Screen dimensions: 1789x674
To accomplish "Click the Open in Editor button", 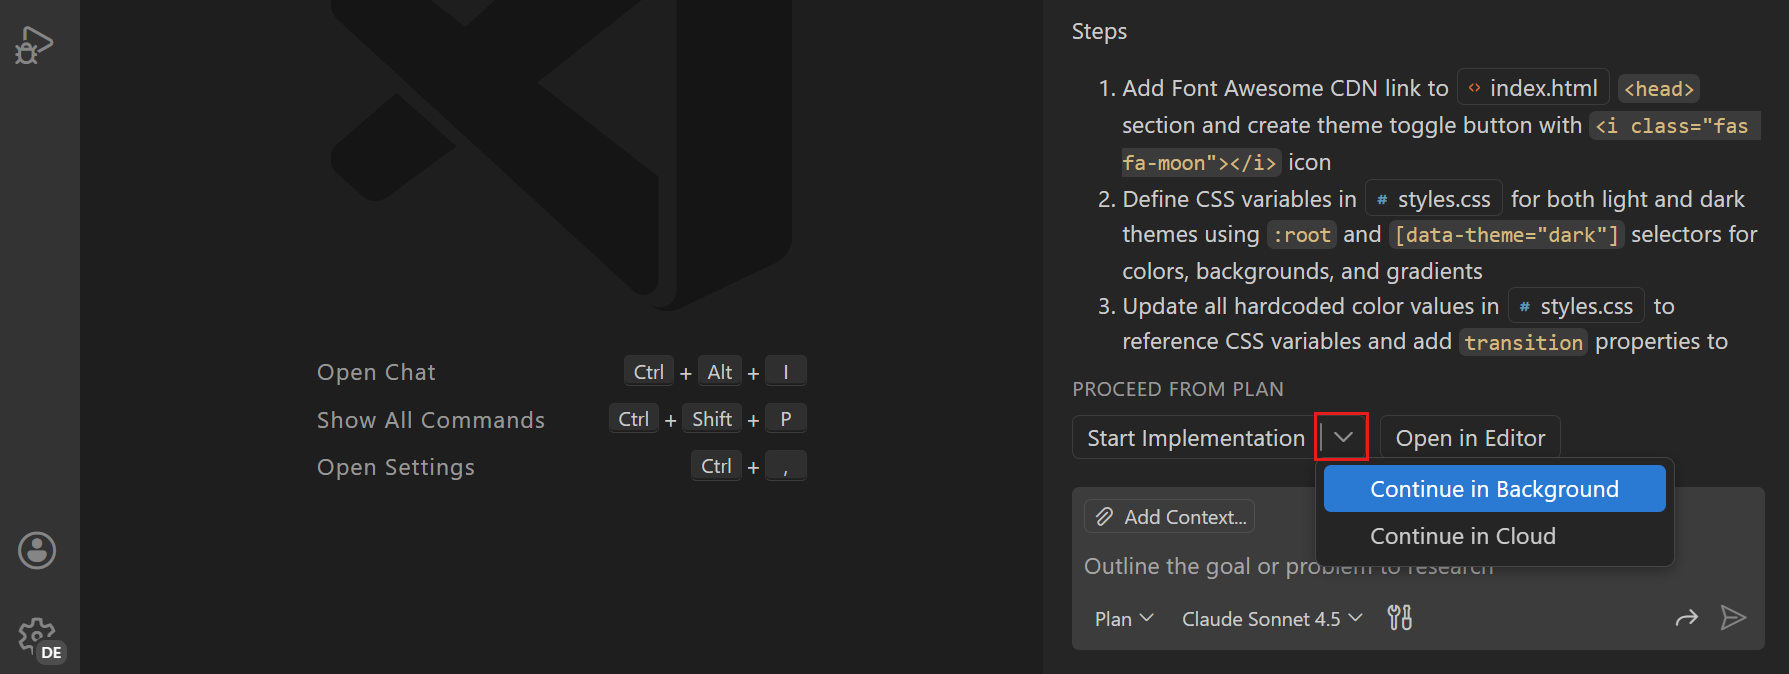I will (1470, 436).
